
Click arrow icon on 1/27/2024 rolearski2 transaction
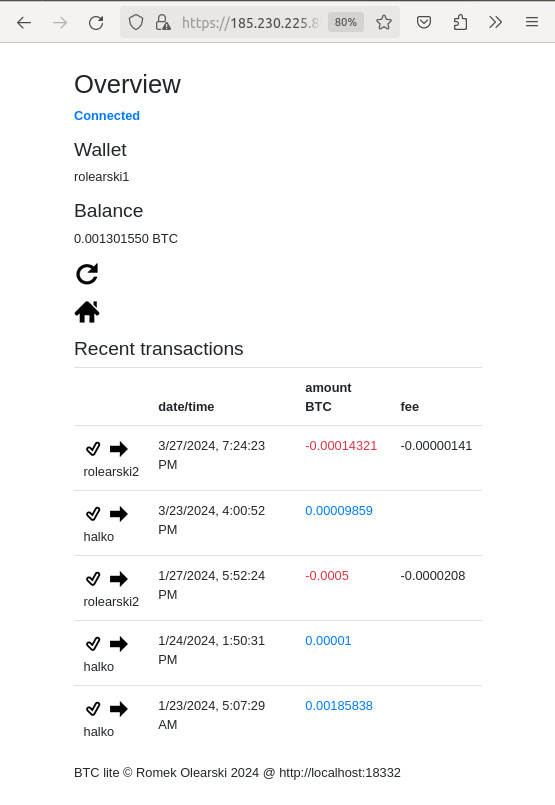click(119, 579)
